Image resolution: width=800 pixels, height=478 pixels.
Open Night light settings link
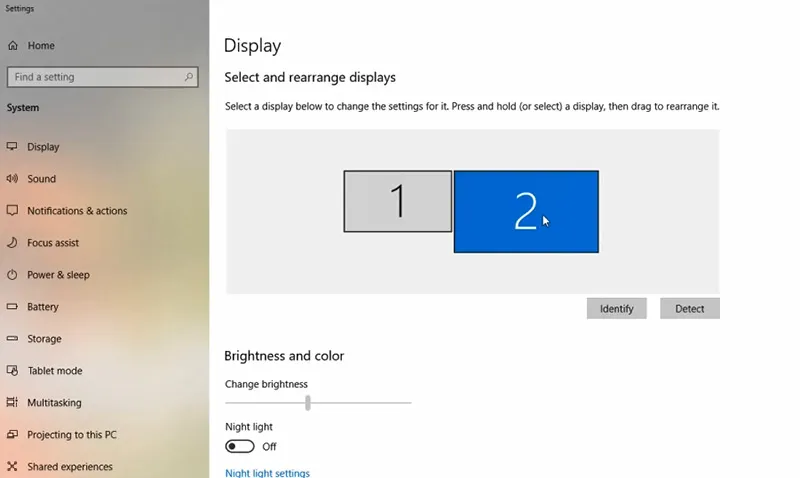(267, 473)
